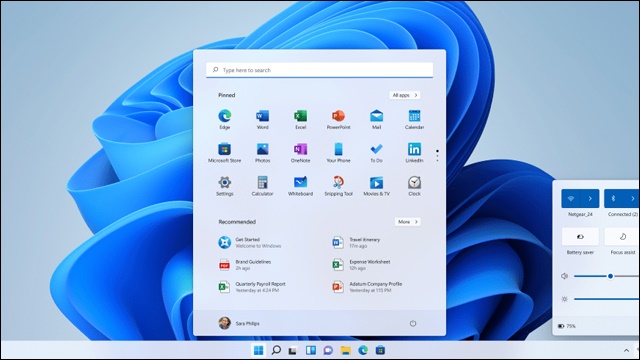
Task: Click More in Recommended section
Action: 408,222
